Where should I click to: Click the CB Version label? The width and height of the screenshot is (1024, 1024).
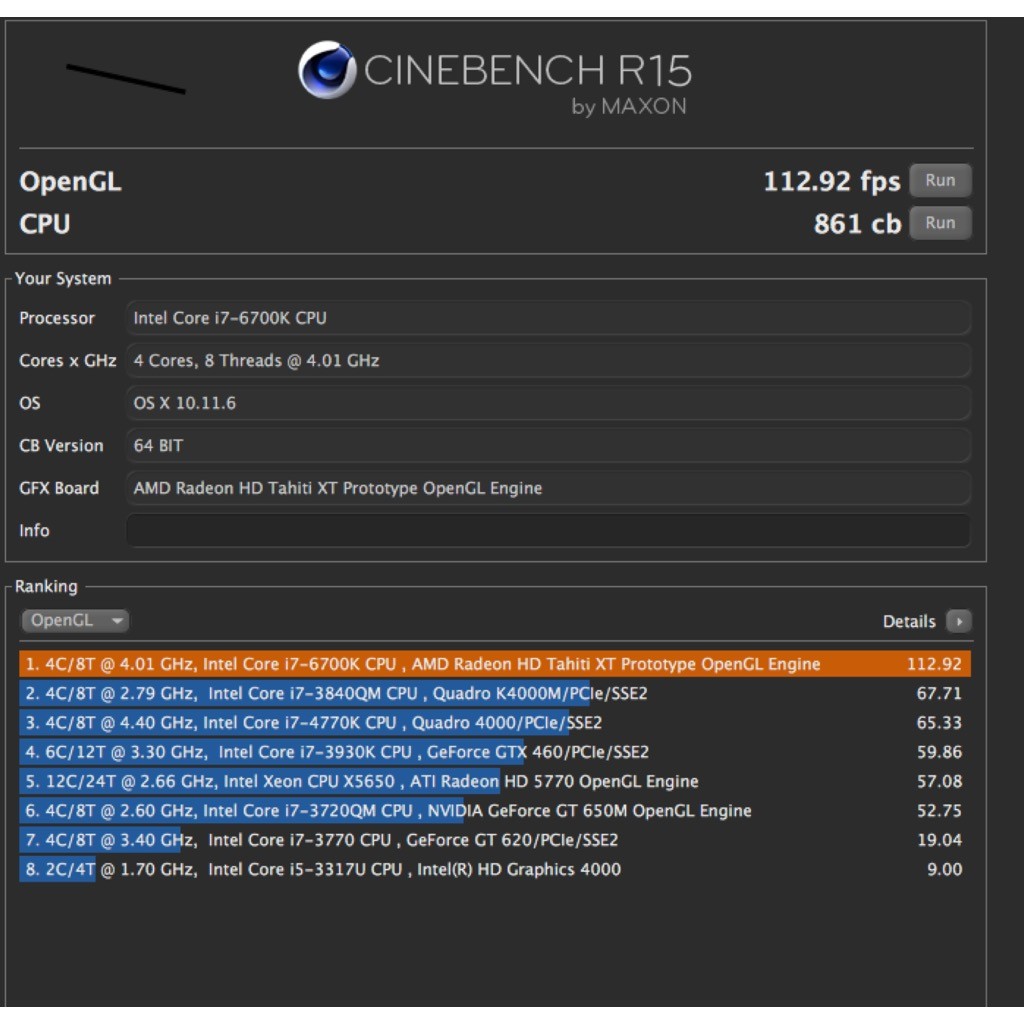click(61, 445)
